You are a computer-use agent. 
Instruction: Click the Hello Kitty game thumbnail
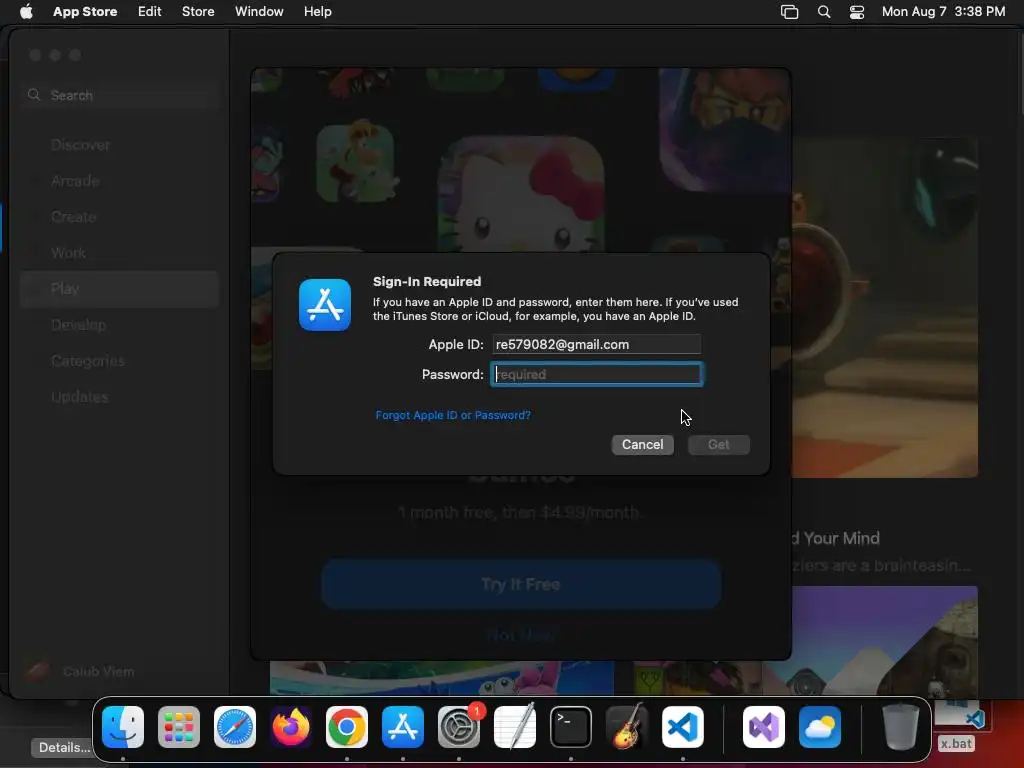[521, 195]
